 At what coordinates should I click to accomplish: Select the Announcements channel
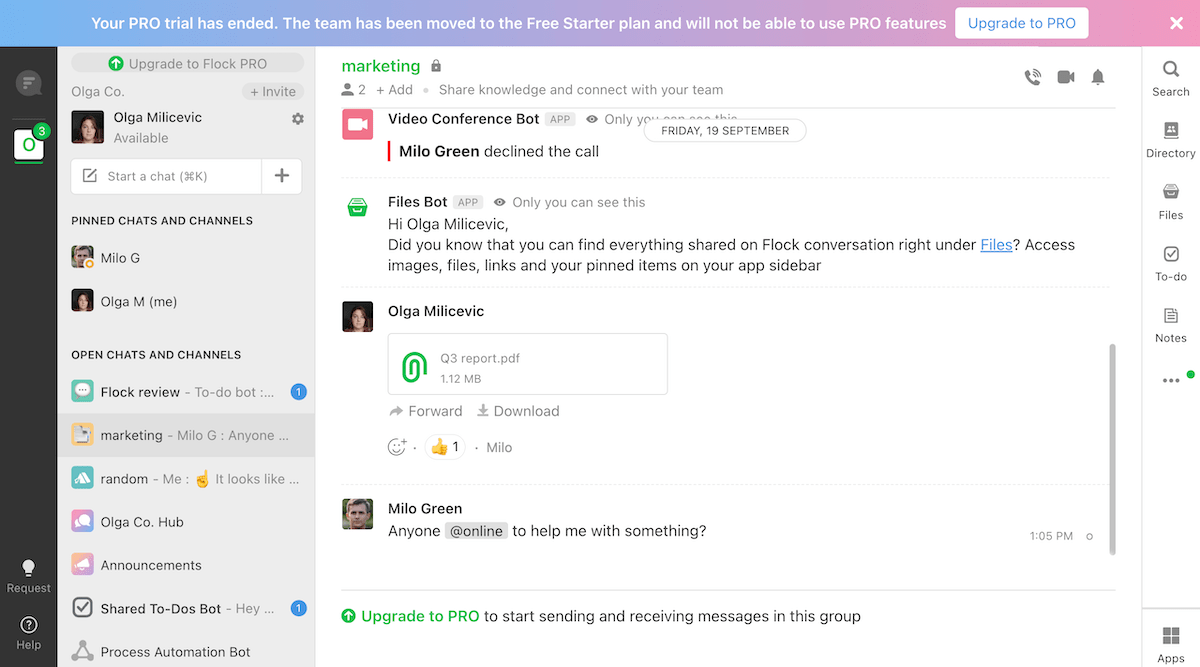coord(151,565)
